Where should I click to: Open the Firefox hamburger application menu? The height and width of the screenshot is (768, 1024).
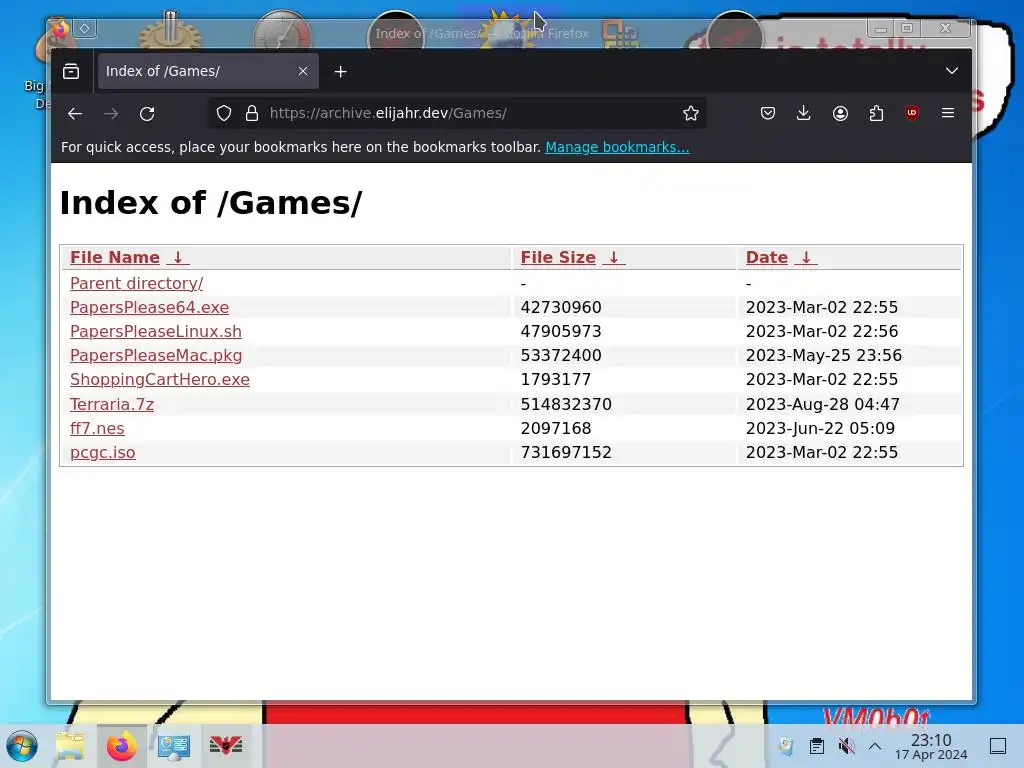click(x=948, y=113)
